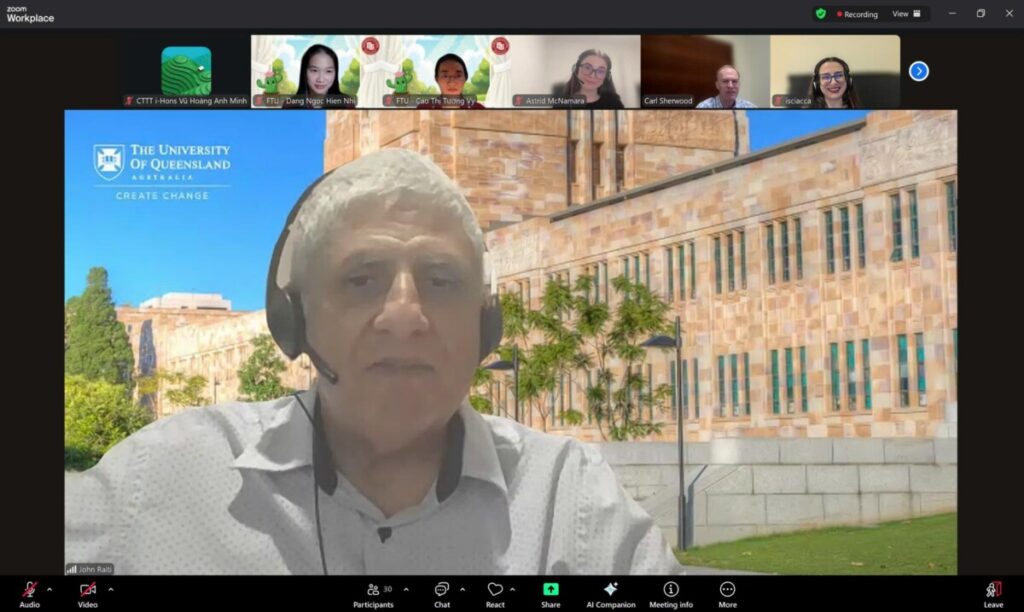Open the More options menu
The width and height of the screenshot is (1024, 612).
coord(727,592)
